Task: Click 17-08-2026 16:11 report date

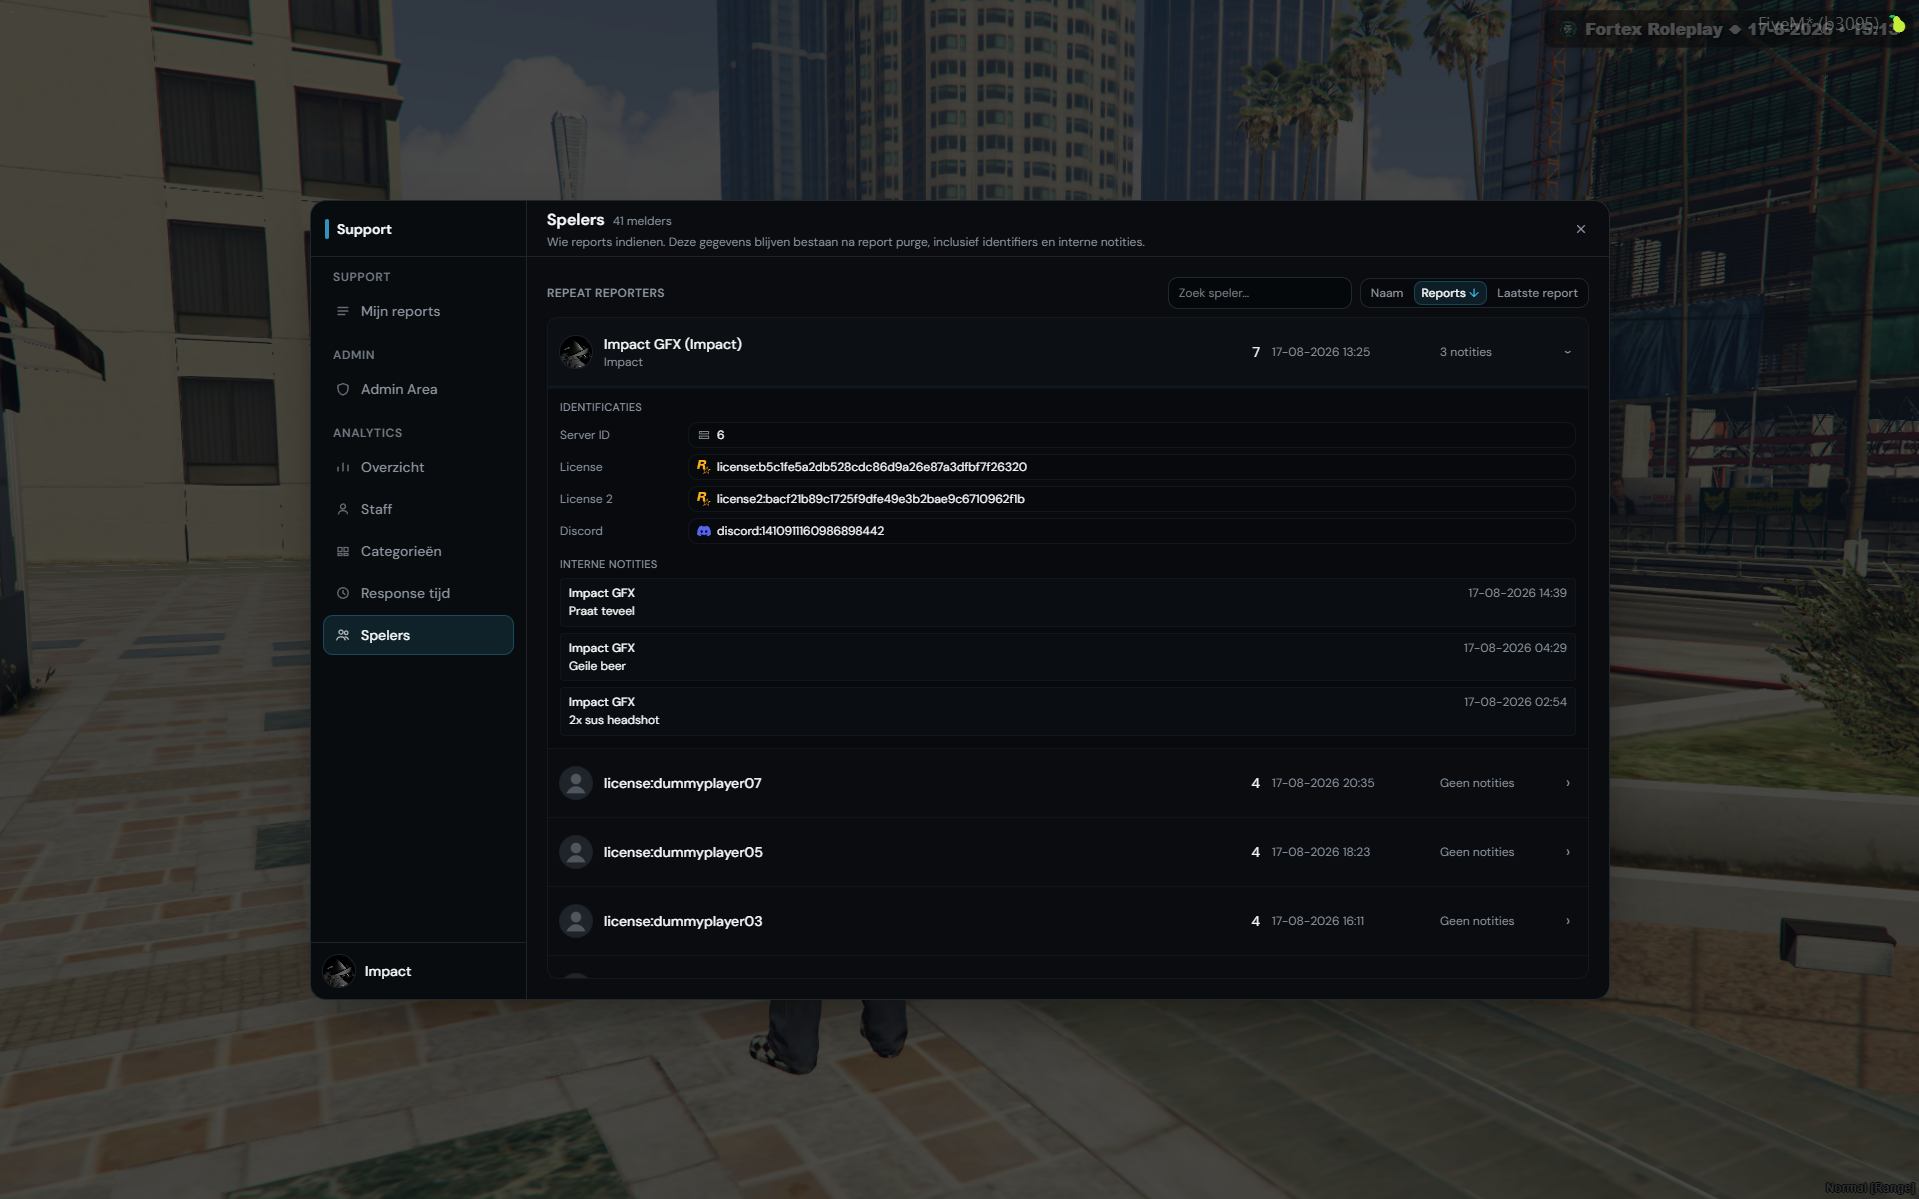Action: point(1317,921)
